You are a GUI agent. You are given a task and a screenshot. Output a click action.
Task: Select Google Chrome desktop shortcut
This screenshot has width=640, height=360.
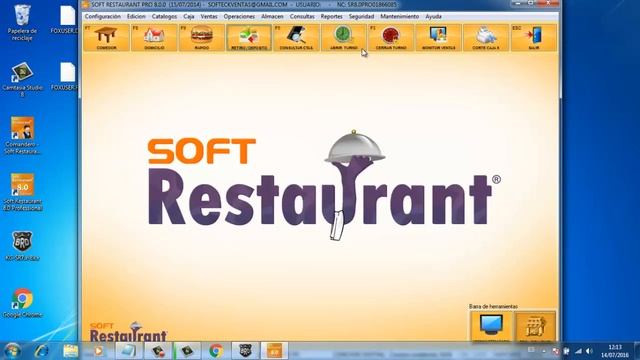point(22,303)
